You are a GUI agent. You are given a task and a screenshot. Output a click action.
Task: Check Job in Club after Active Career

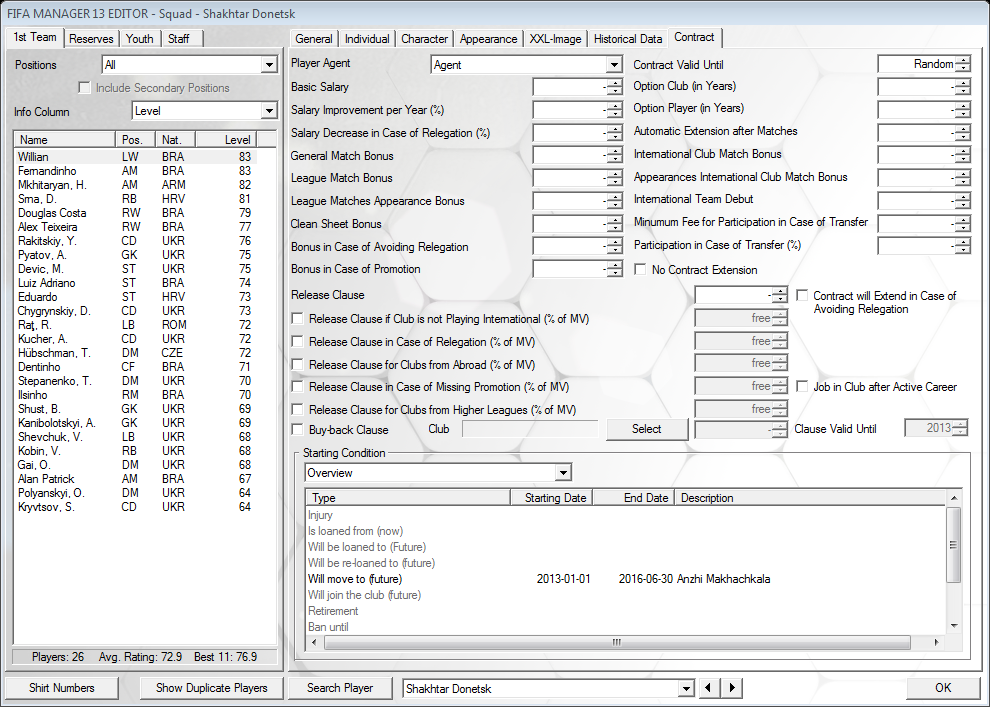(802, 387)
